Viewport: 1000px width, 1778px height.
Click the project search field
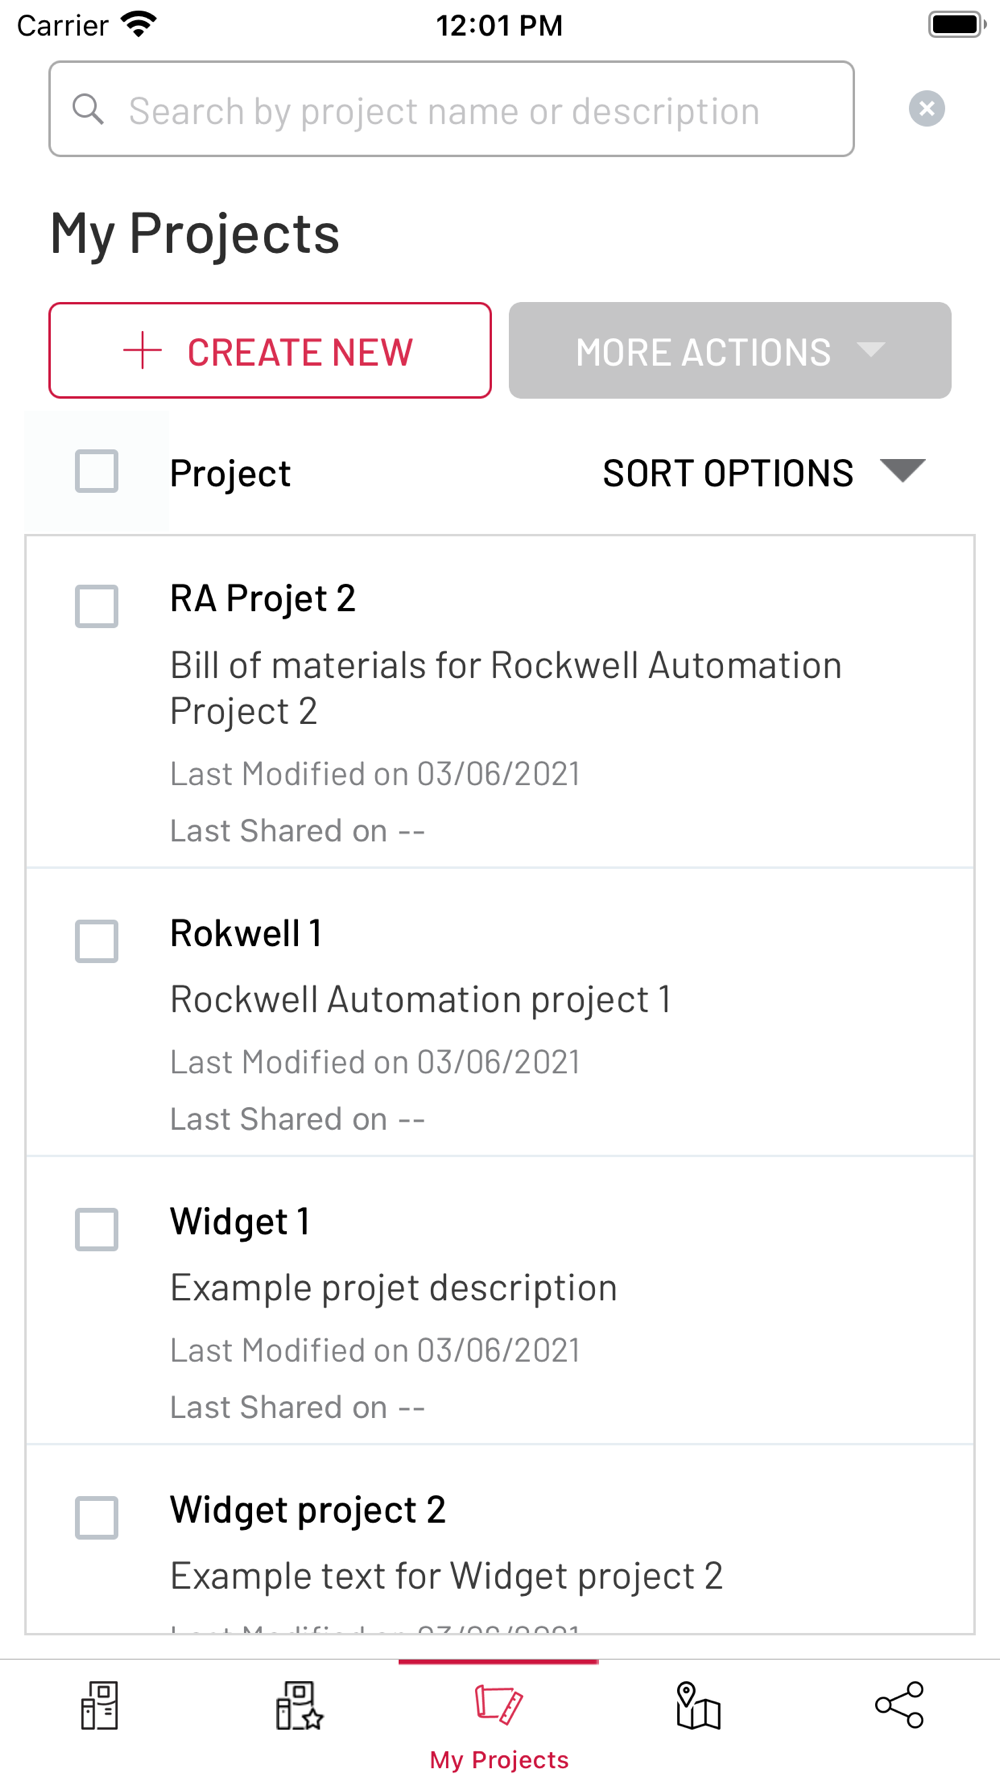pyautogui.click(x=450, y=110)
